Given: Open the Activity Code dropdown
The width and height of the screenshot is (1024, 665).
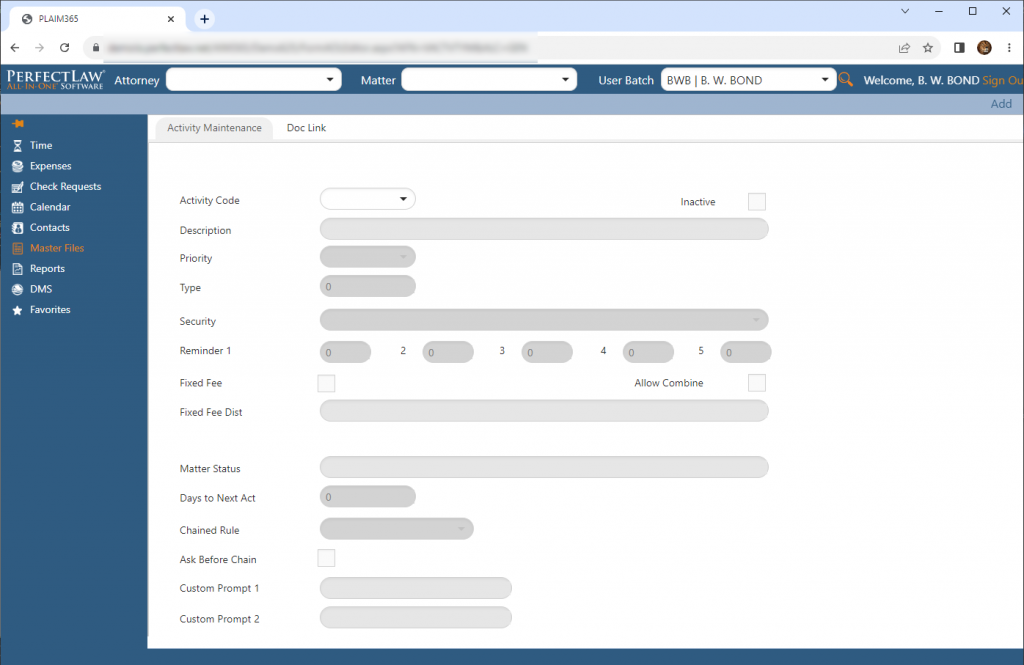Looking at the screenshot, I should coord(368,199).
